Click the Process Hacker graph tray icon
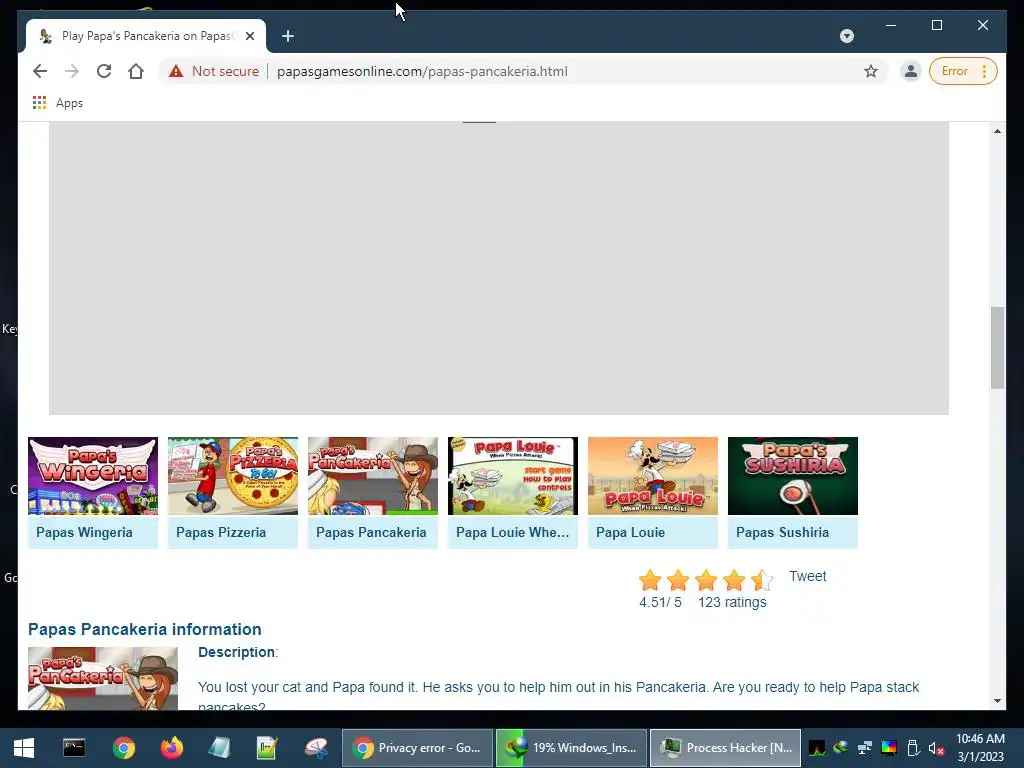This screenshot has width=1024, height=768. tap(816, 748)
